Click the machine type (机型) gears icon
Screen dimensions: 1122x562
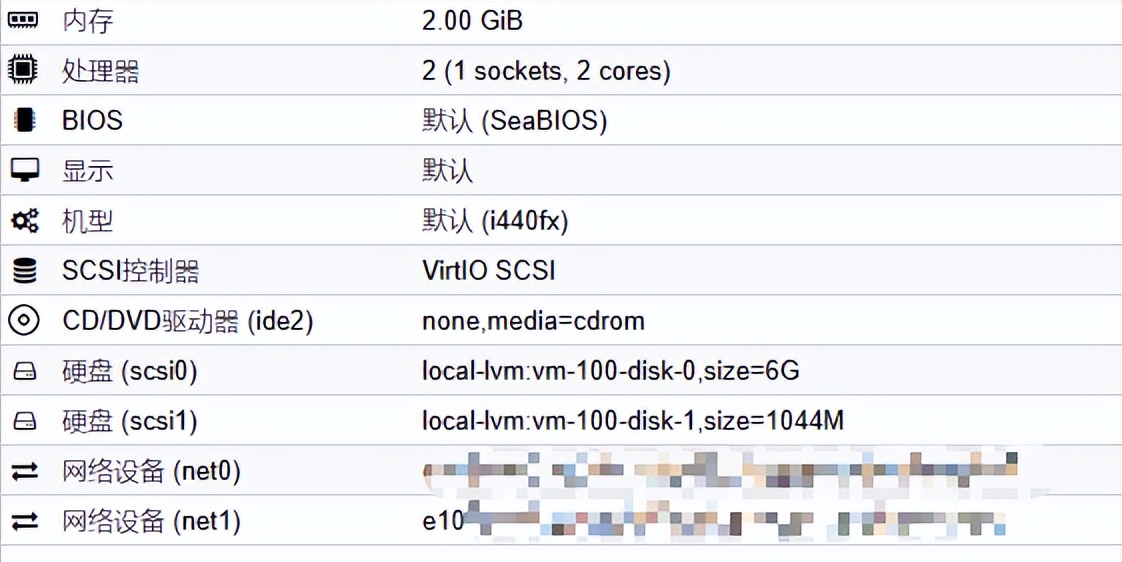click(24, 220)
